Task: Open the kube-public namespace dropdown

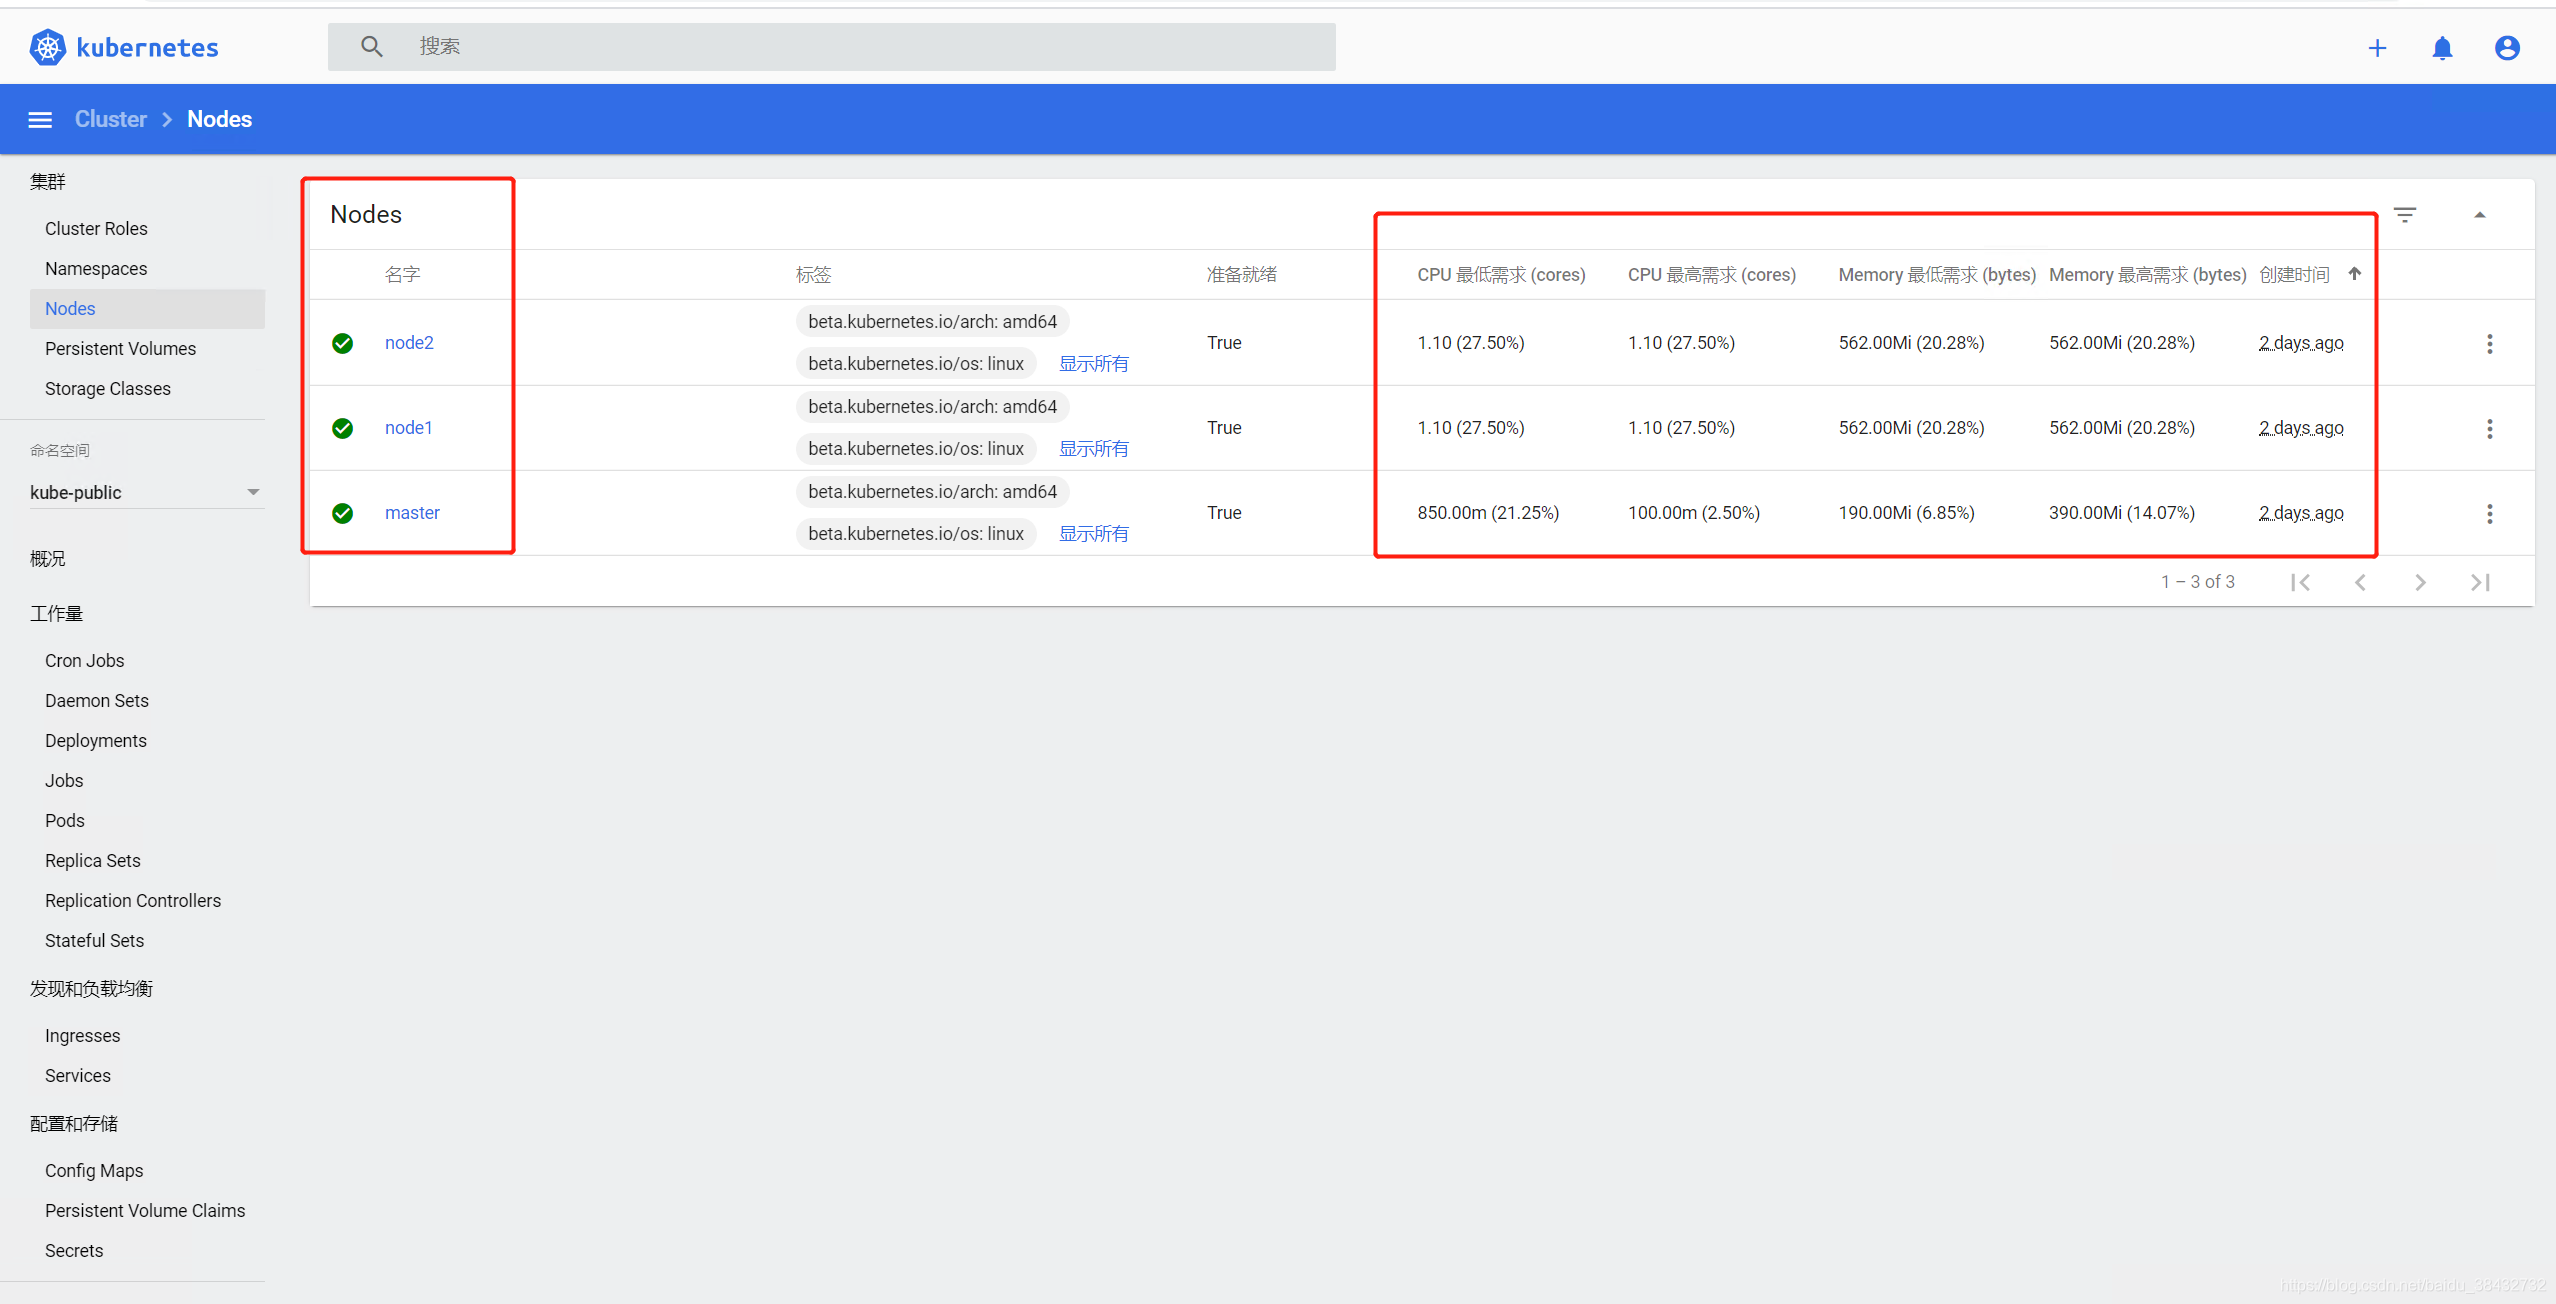Action: (x=145, y=492)
